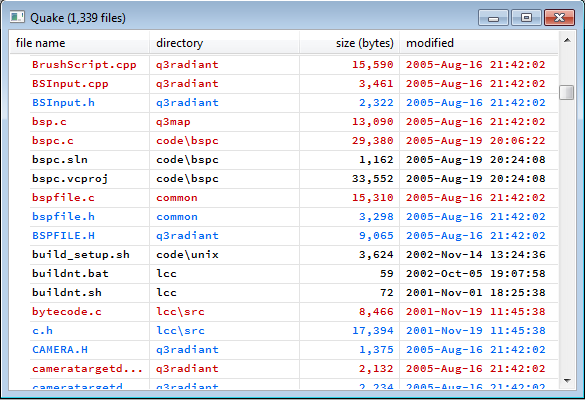Screen dimensions: 585x400
Task: Sort by the file name column header
Action: (79, 43)
